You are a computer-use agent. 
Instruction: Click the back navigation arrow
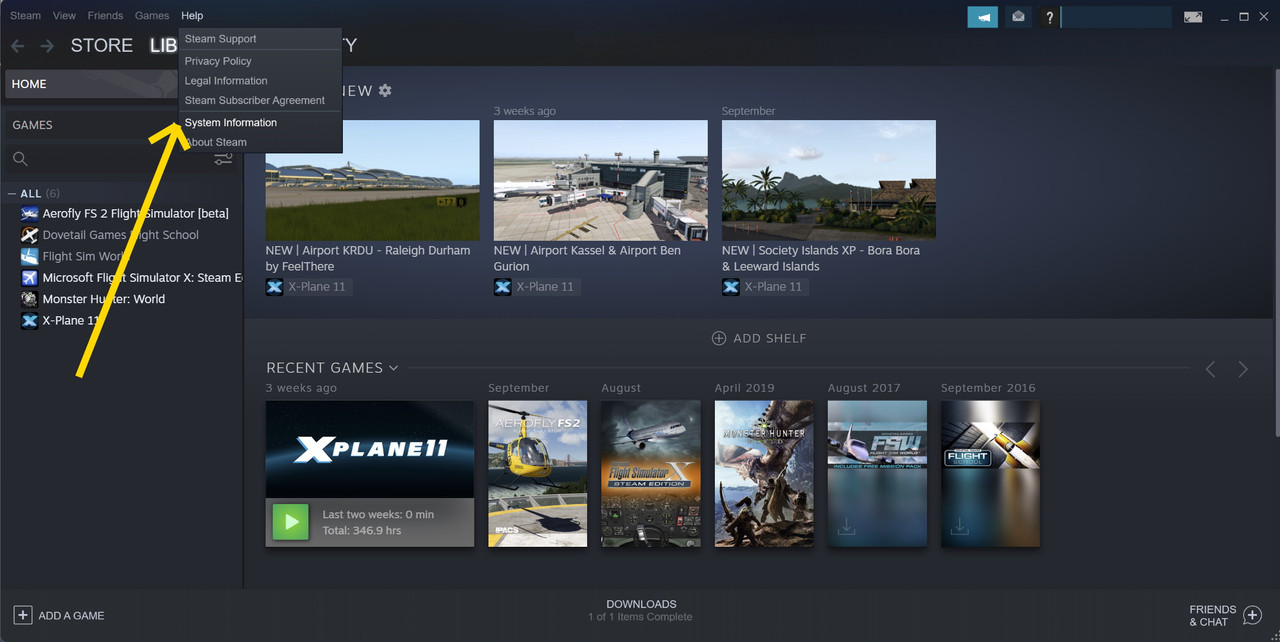click(17, 46)
